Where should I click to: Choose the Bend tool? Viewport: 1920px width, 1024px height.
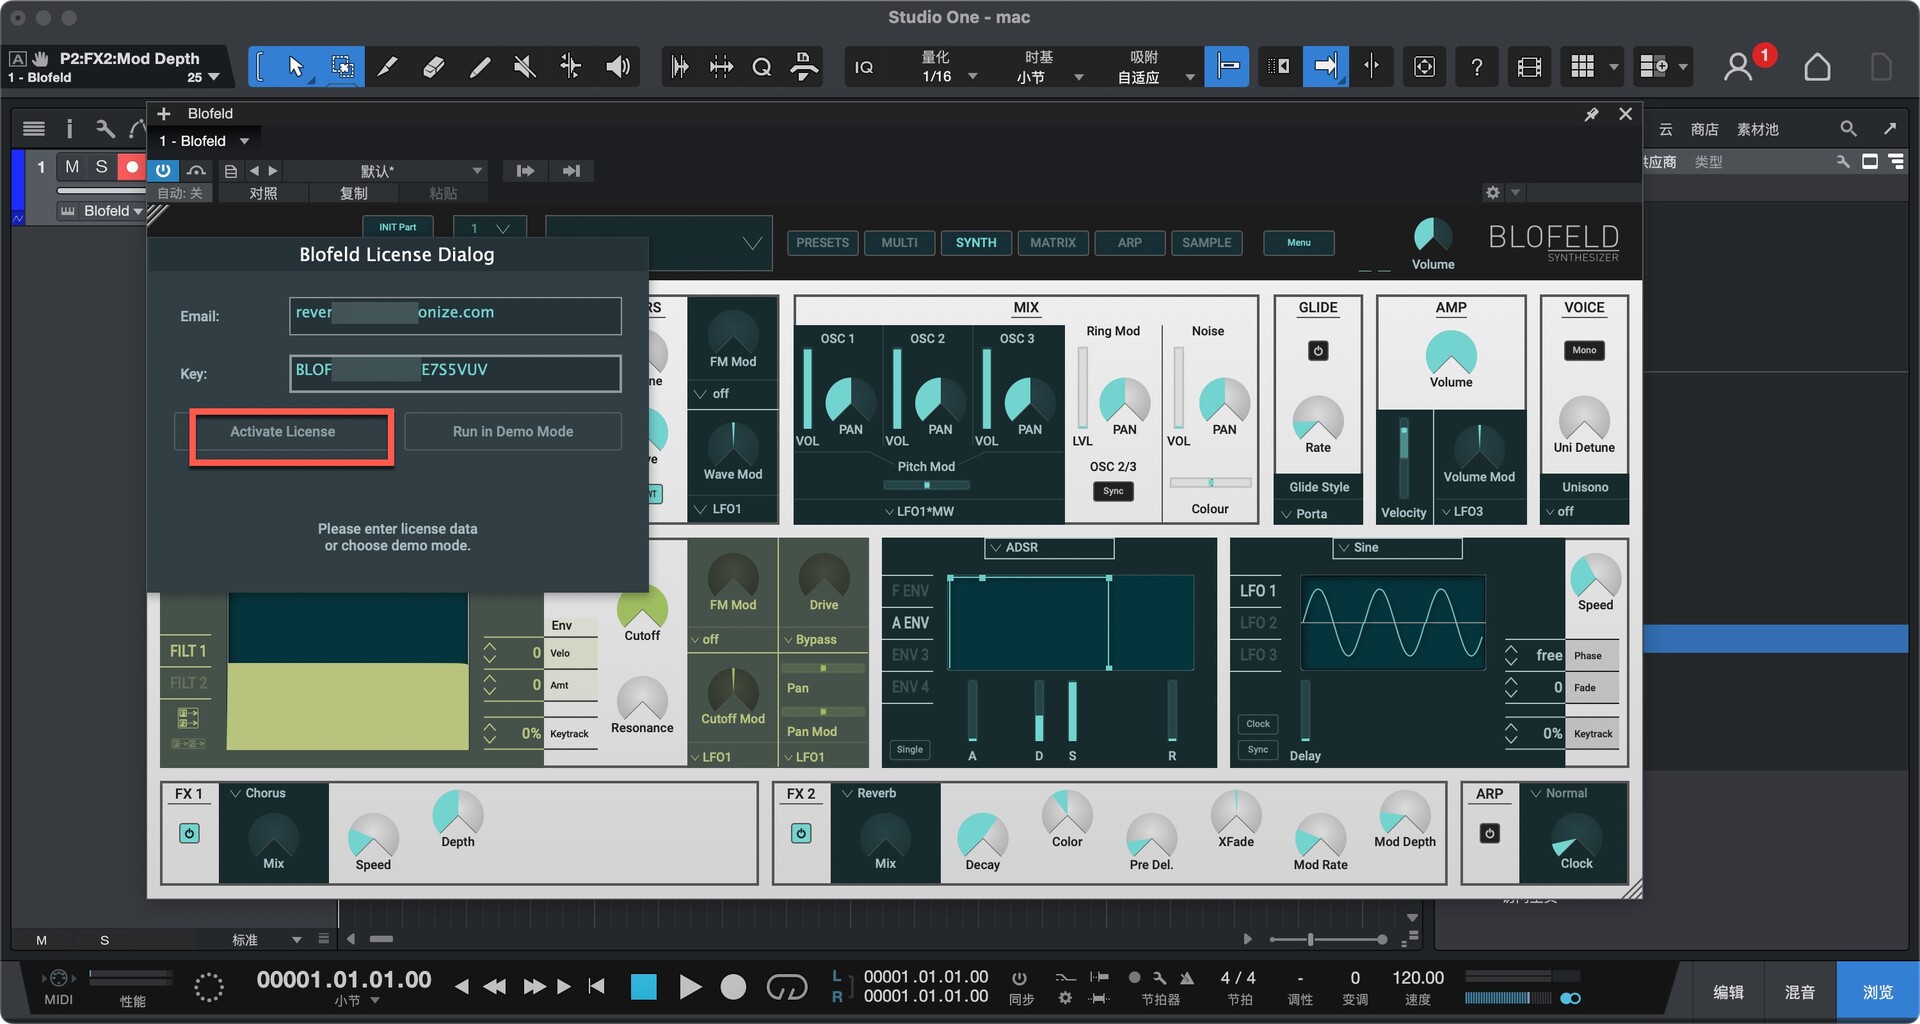pyautogui.click(x=570, y=67)
